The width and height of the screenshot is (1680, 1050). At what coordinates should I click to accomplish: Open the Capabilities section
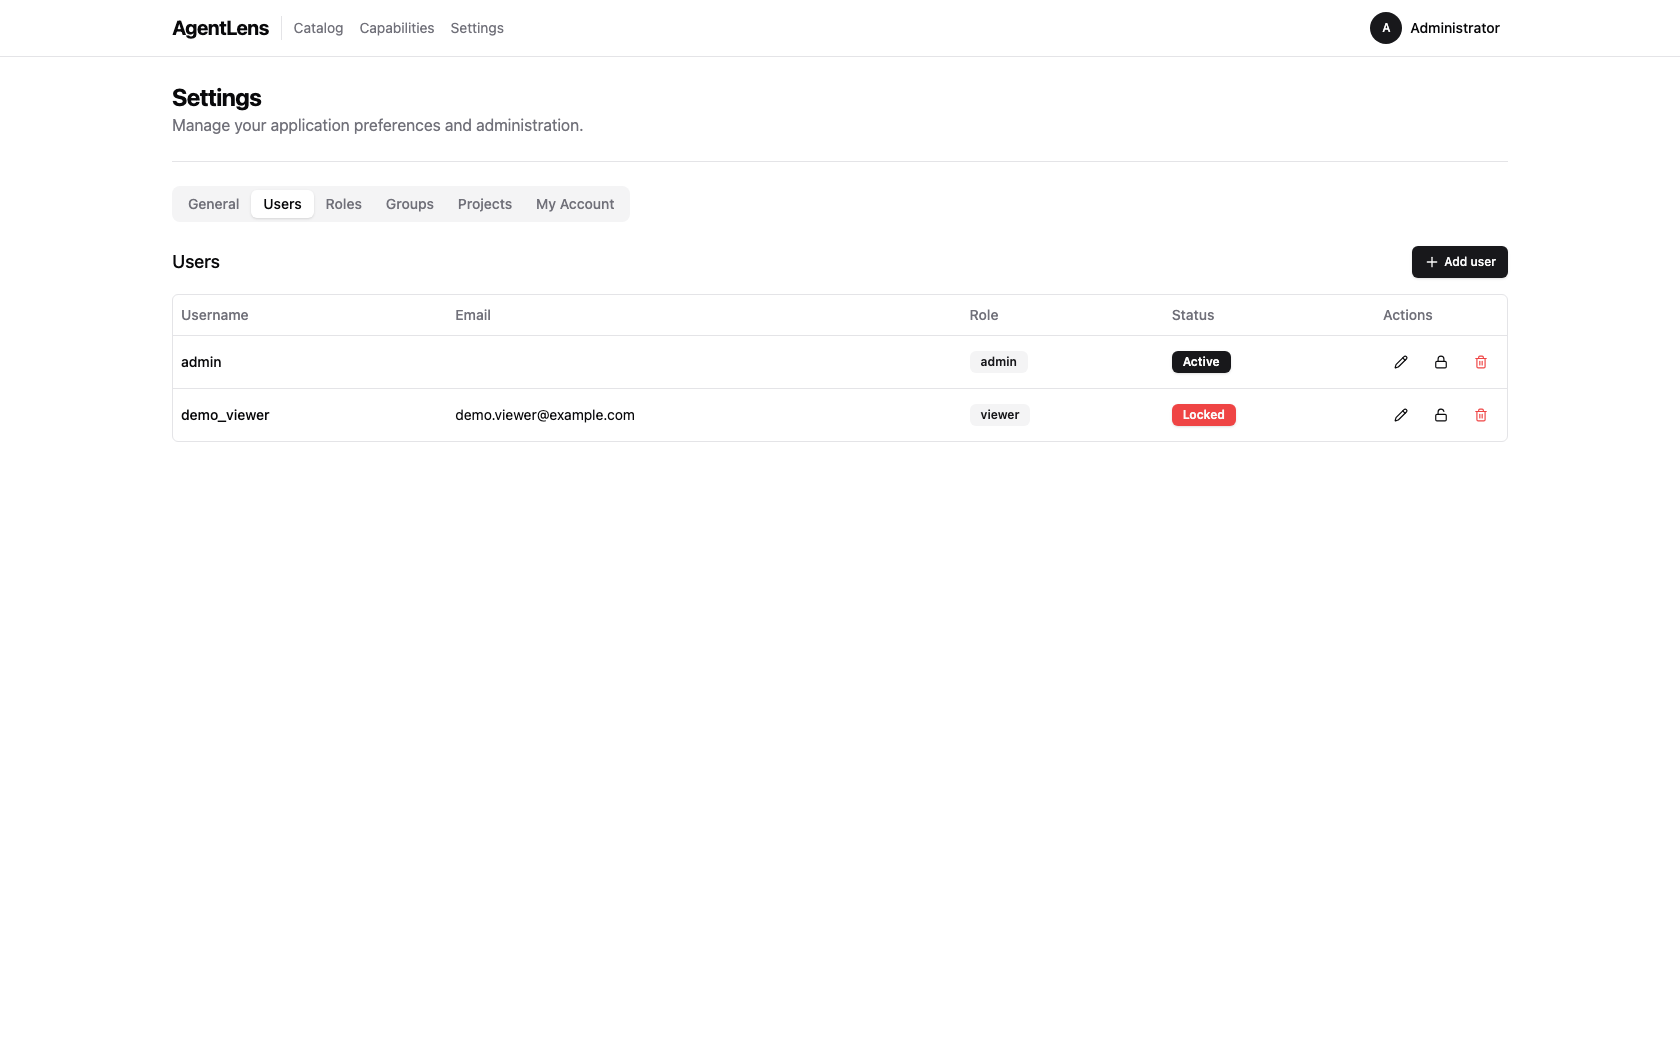pos(396,28)
